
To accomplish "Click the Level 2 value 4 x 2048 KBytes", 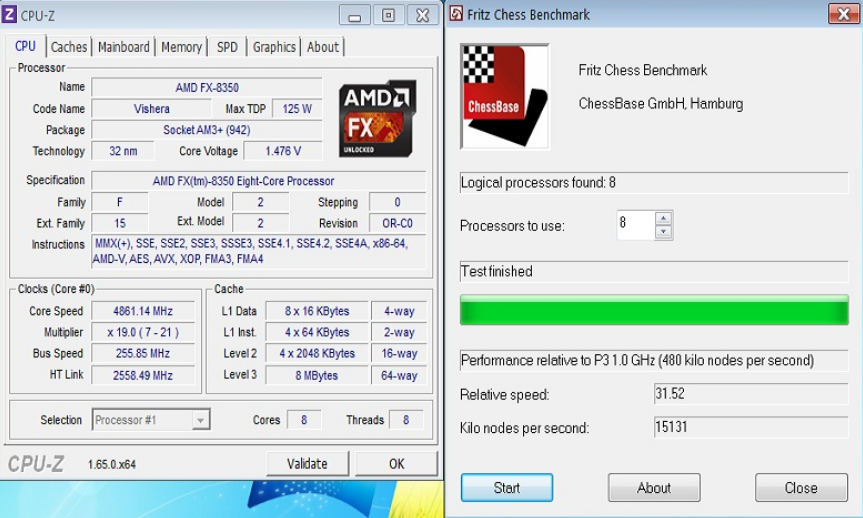I will [317, 353].
